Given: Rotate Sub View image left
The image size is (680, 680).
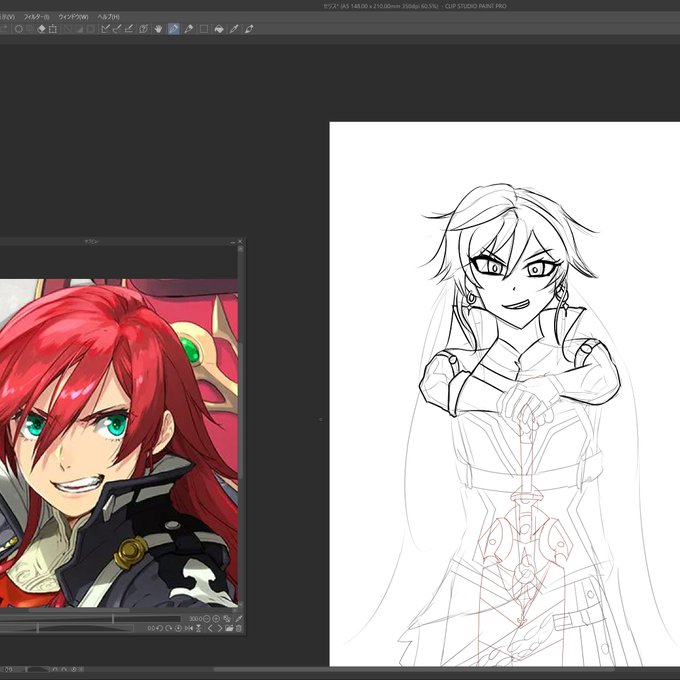Looking at the screenshot, I should pyautogui.click(x=160, y=628).
